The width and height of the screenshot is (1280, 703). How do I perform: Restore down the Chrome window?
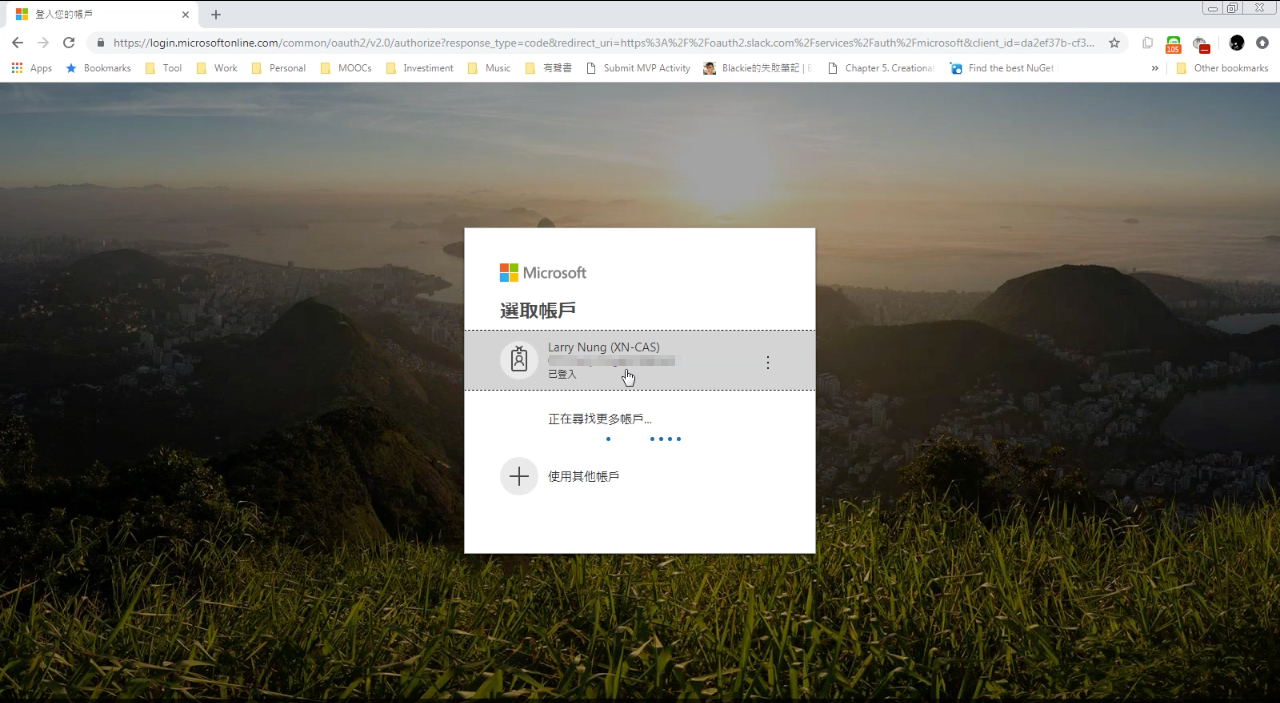click(1232, 8)
